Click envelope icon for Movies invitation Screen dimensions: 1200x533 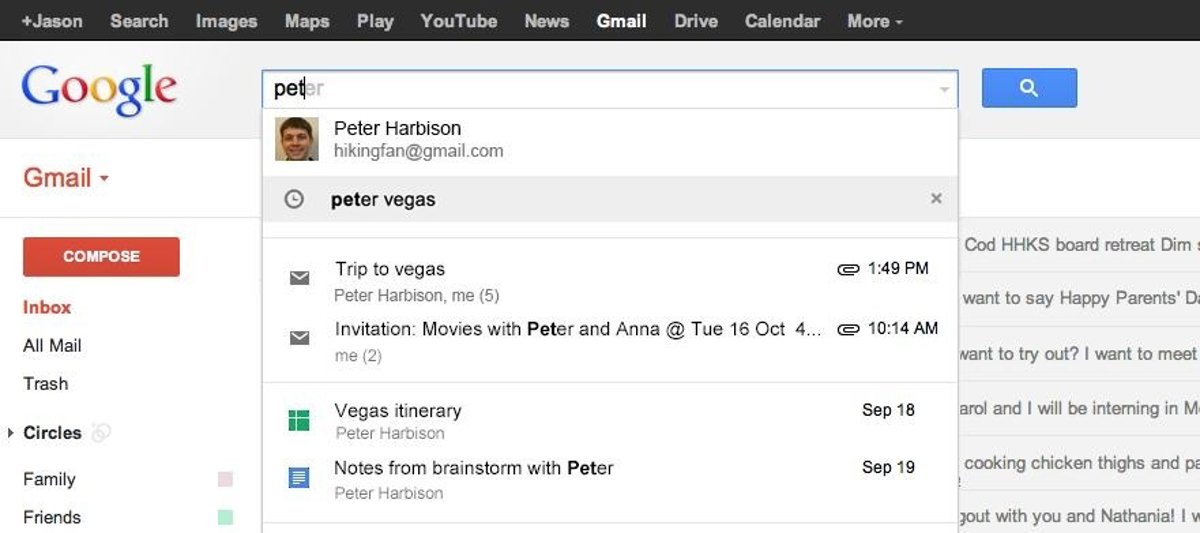tap(299, 338)
